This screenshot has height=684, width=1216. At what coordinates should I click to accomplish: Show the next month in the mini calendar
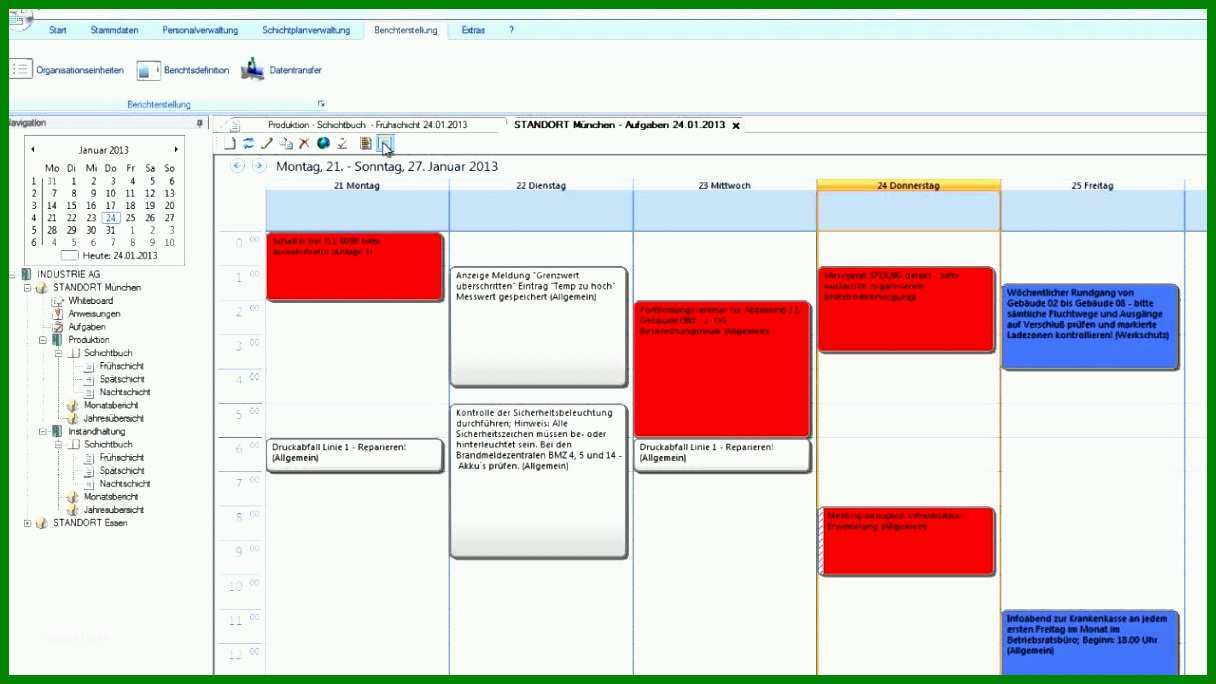[x=176, y=150]
